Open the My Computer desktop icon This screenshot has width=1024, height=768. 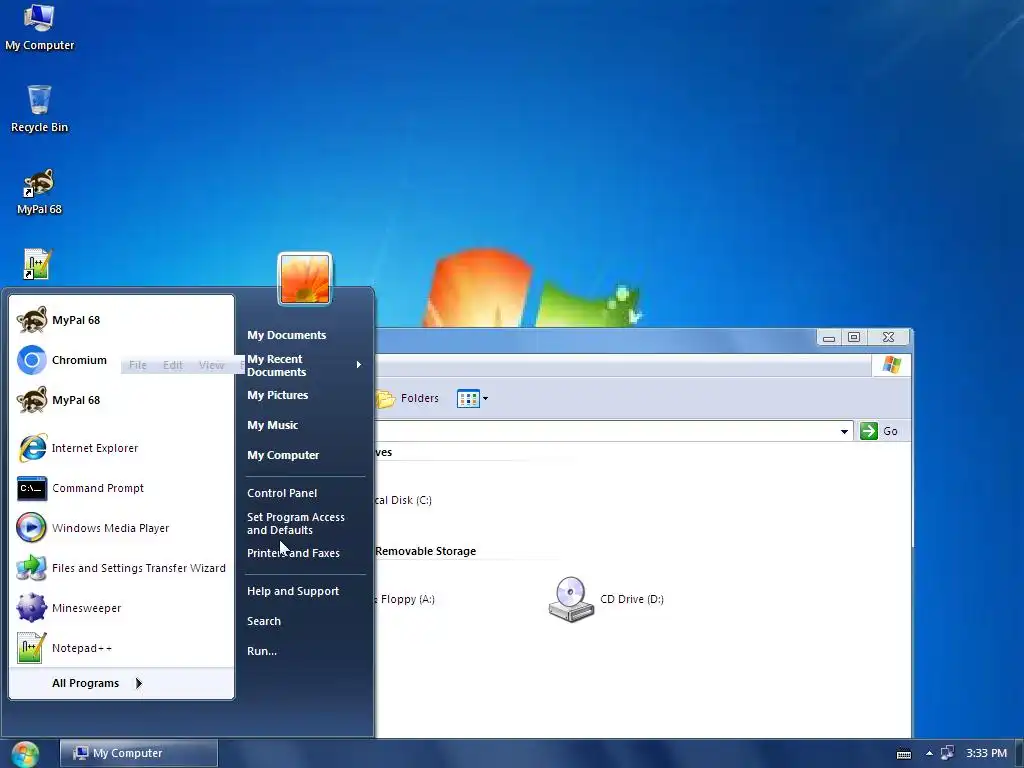tap(39, 27)
